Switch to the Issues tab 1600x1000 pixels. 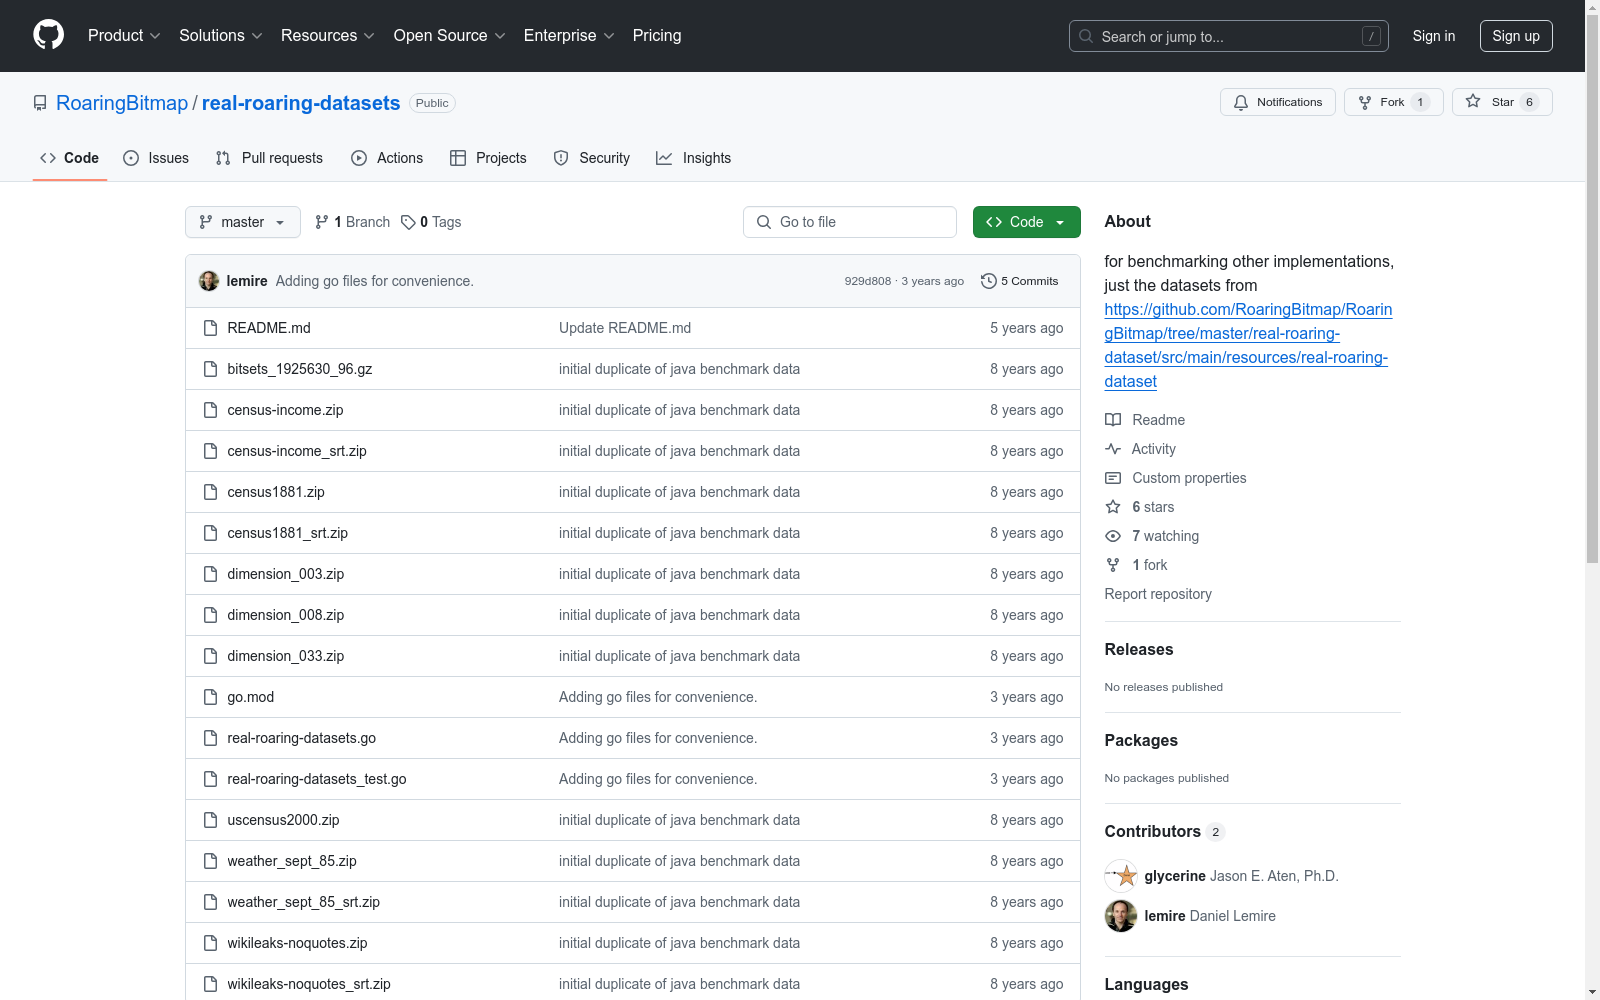point(156,158)
